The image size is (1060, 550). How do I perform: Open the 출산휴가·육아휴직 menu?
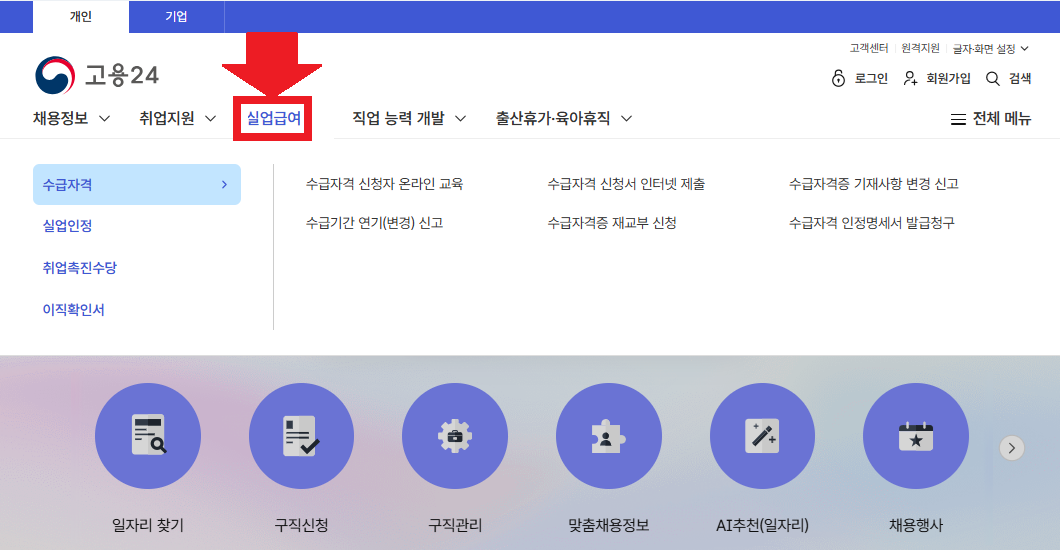553,118
